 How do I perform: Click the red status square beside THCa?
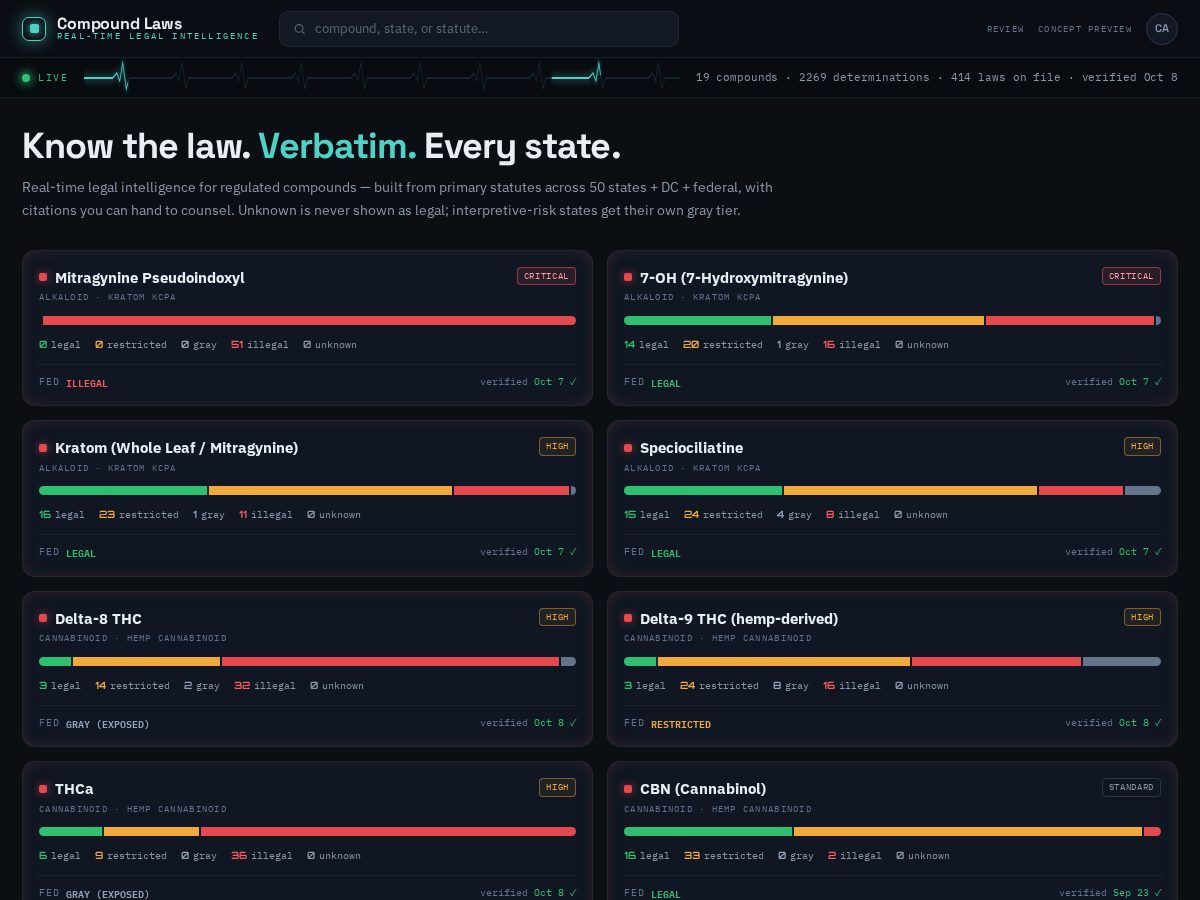[x=43, y=789]
